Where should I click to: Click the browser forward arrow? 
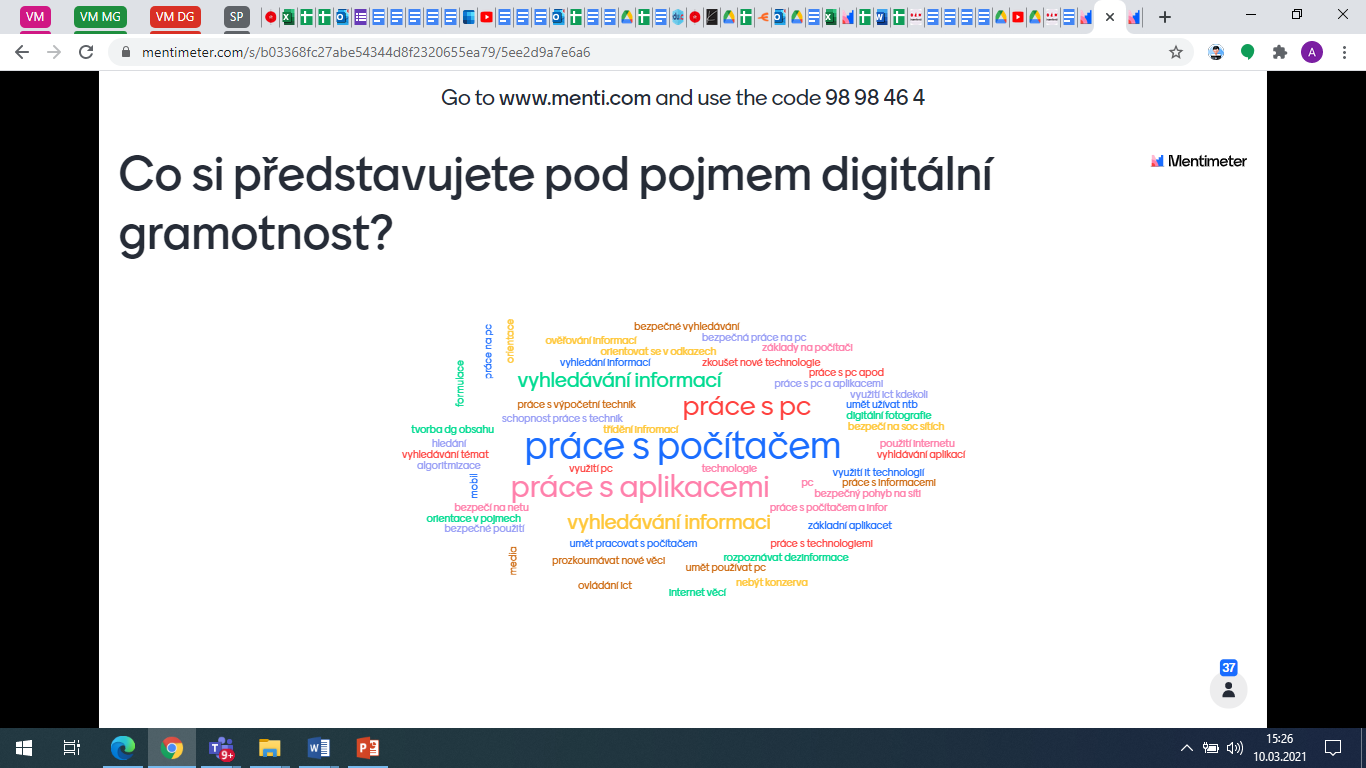click(54, 52)
